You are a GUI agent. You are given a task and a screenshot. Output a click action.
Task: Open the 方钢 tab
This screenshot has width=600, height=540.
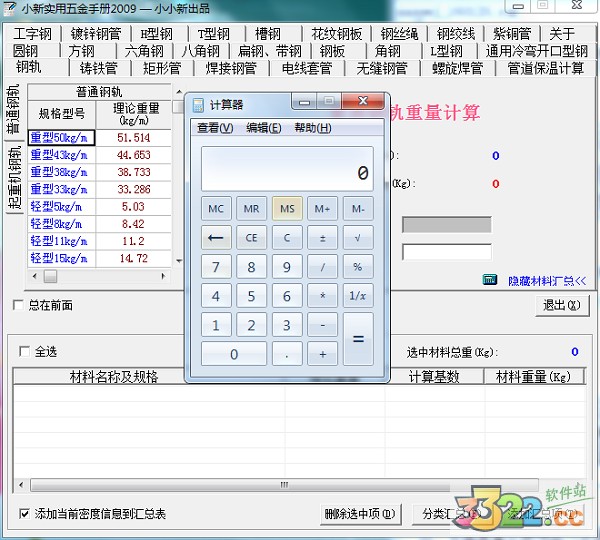tap(82, 51)
